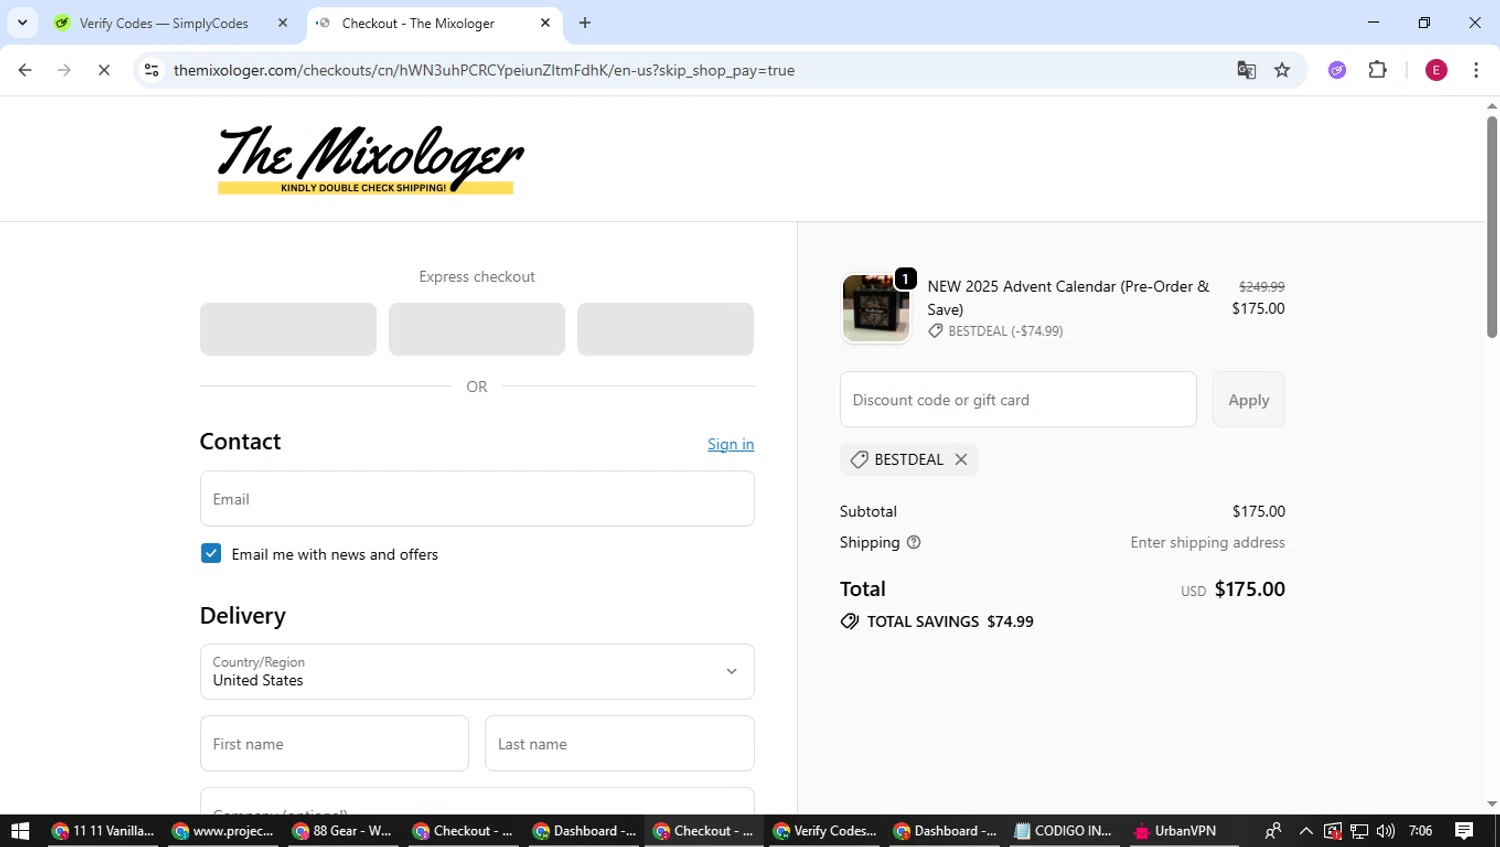Uncheck Email me with news and offers
The image size is (1500, 847).
pos(211,554)
